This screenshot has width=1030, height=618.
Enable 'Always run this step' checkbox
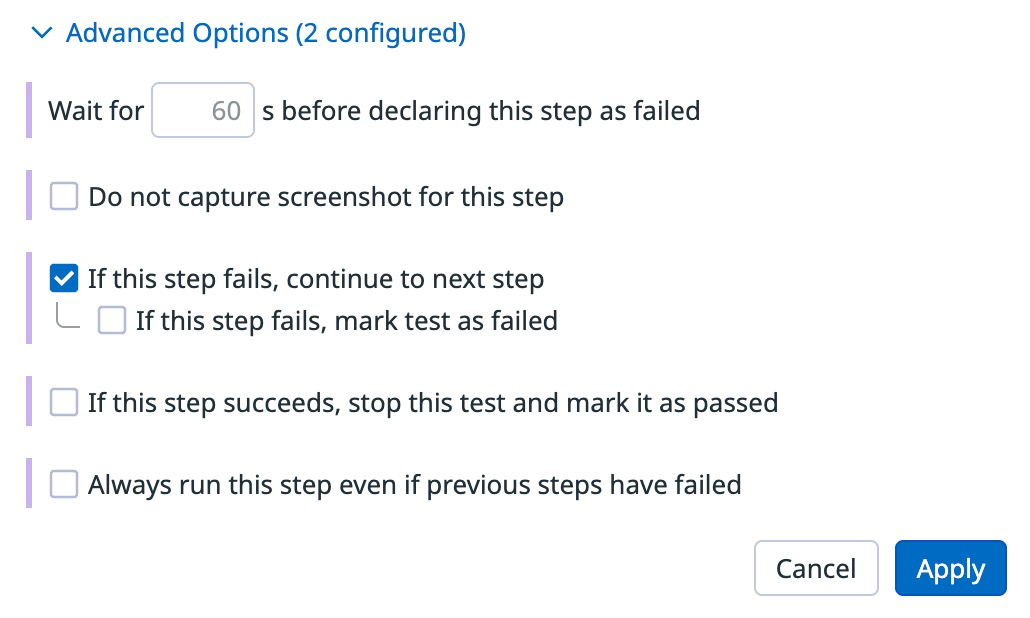click(x=64, y=485)
